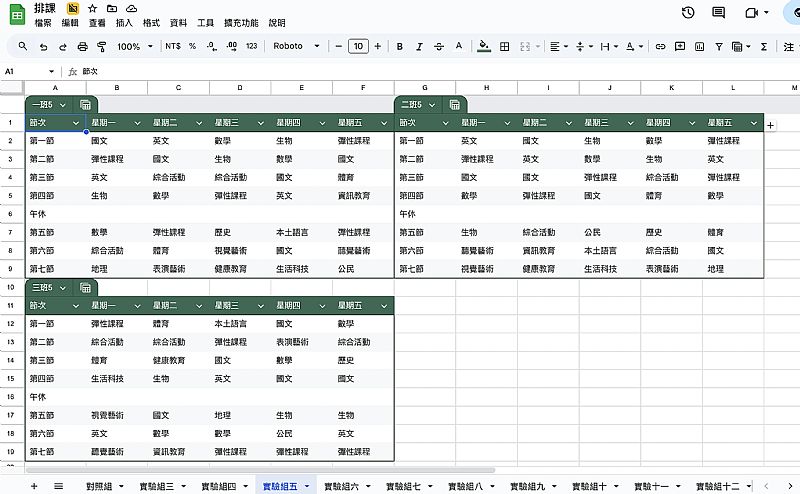Expand the 星期三 column dropdown in first table
Image resolution: width=800 pixels, height=494 pixels.
pyautogui.click(x=259, y=123)
